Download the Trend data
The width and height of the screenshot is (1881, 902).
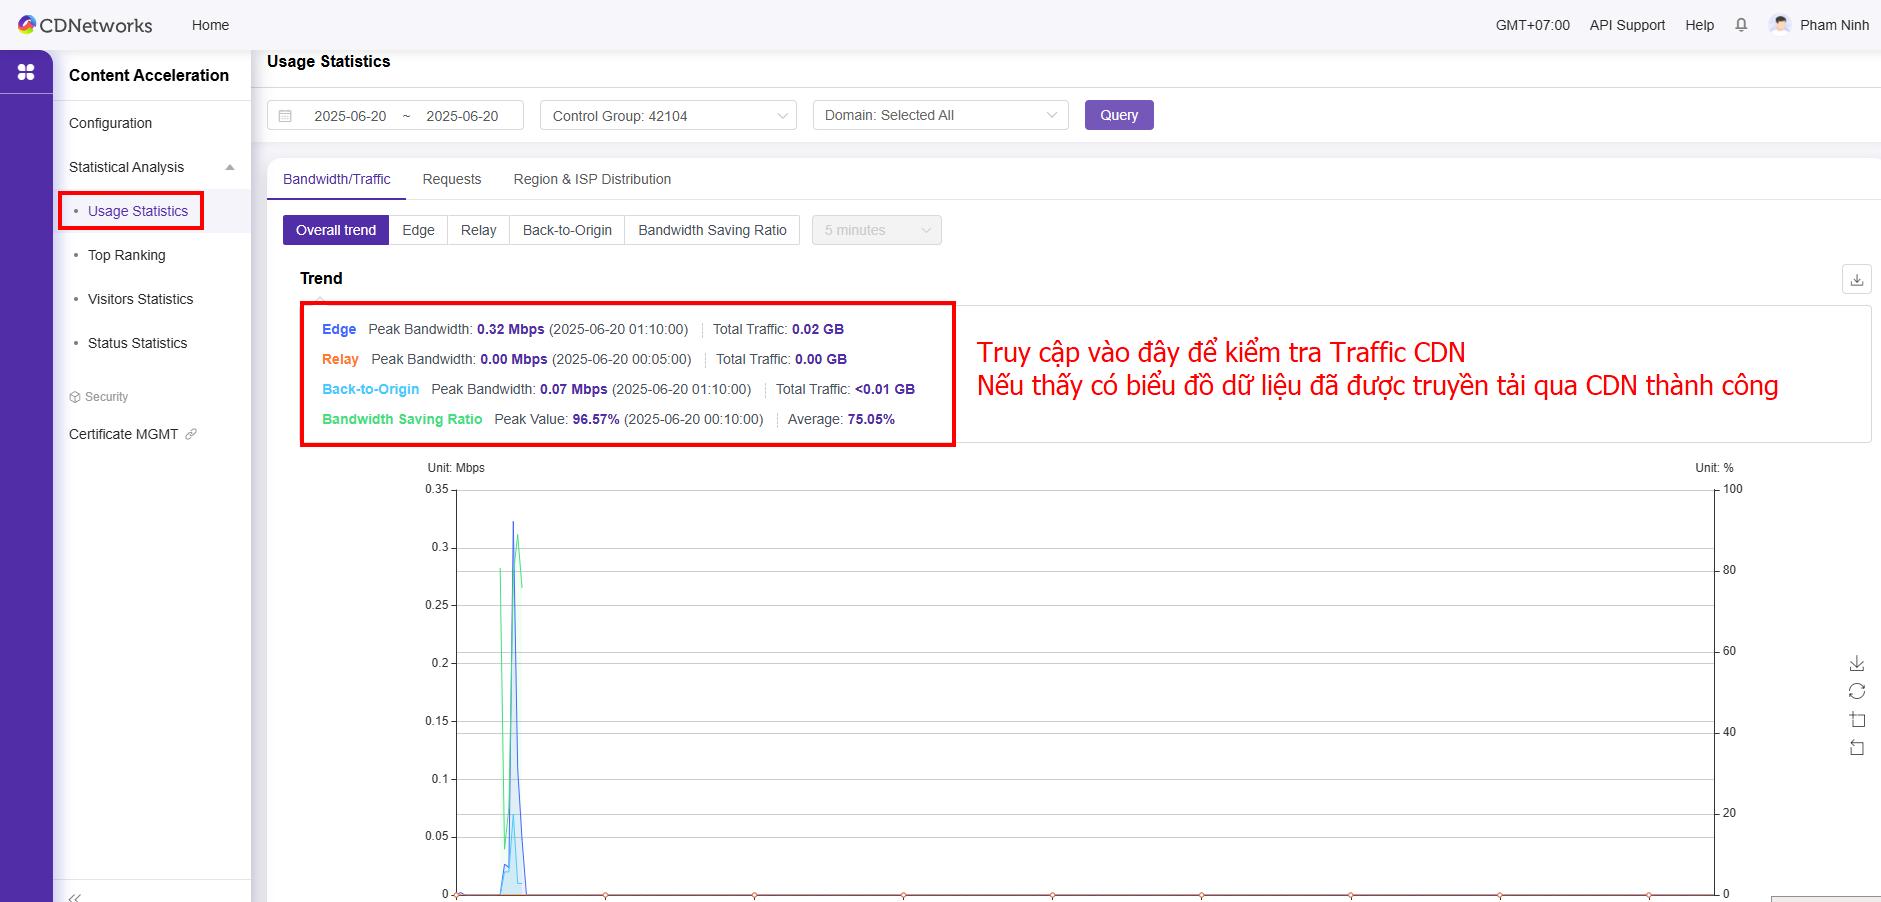1856,280
